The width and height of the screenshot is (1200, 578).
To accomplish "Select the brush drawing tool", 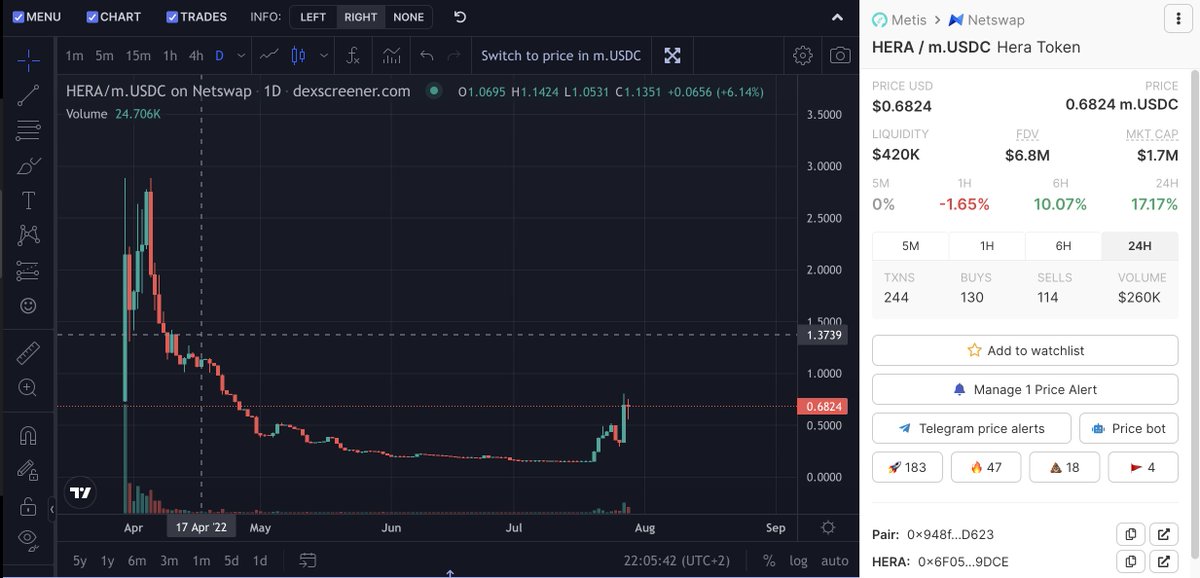I will pos(28,165).
